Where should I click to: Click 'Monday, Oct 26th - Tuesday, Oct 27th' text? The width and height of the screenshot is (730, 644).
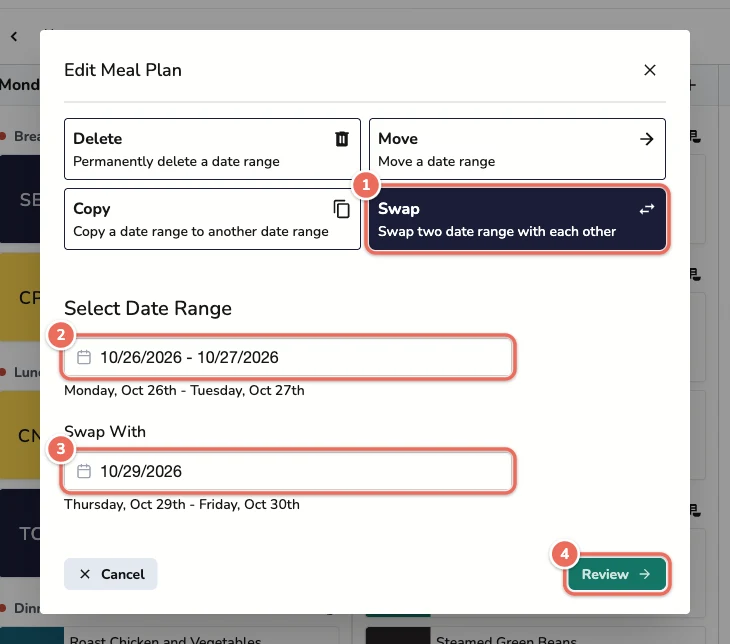tap(184, 390)
